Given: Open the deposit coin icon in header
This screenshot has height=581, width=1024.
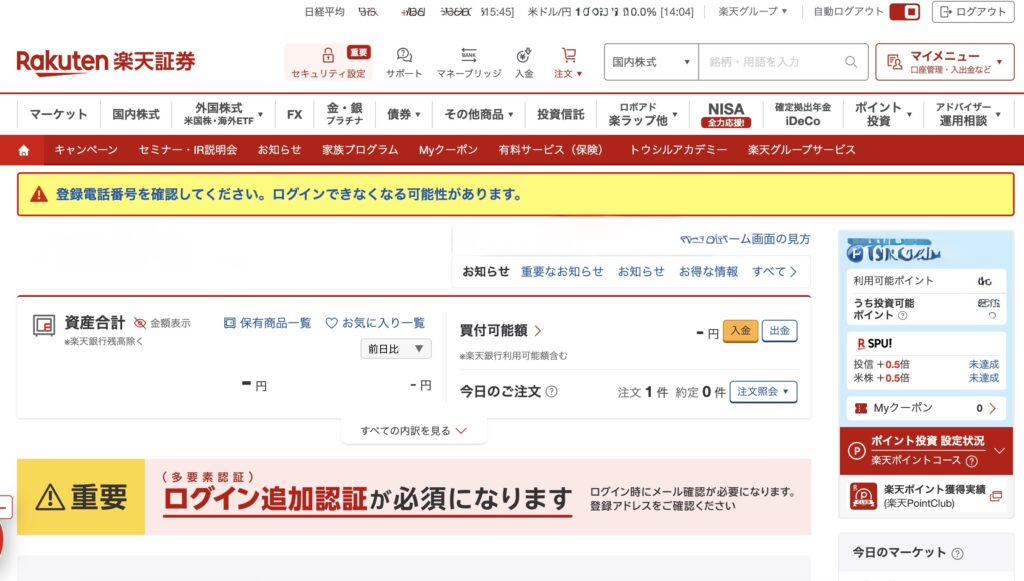Looking at the screenshot, I should [524, 55].
